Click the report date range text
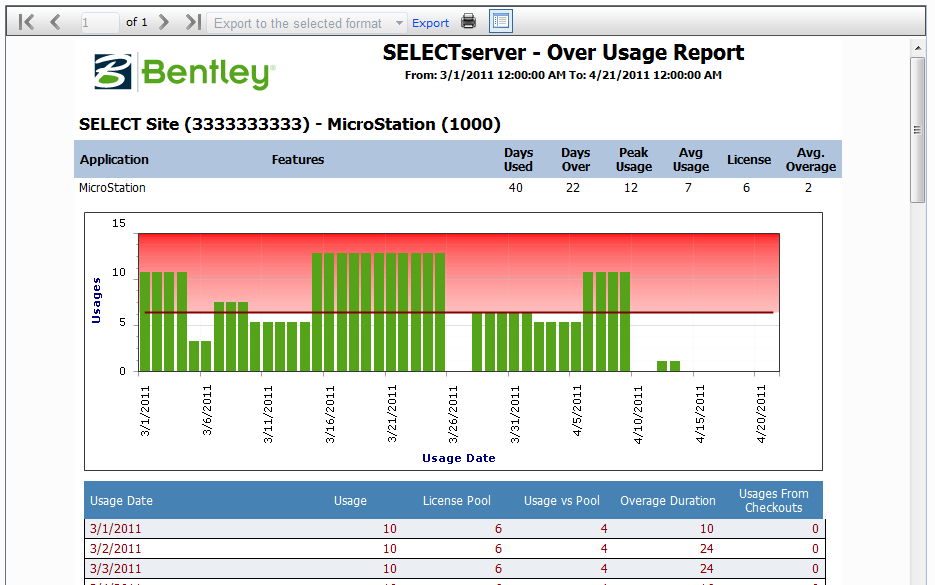The image size is (935, 585). 563,75
